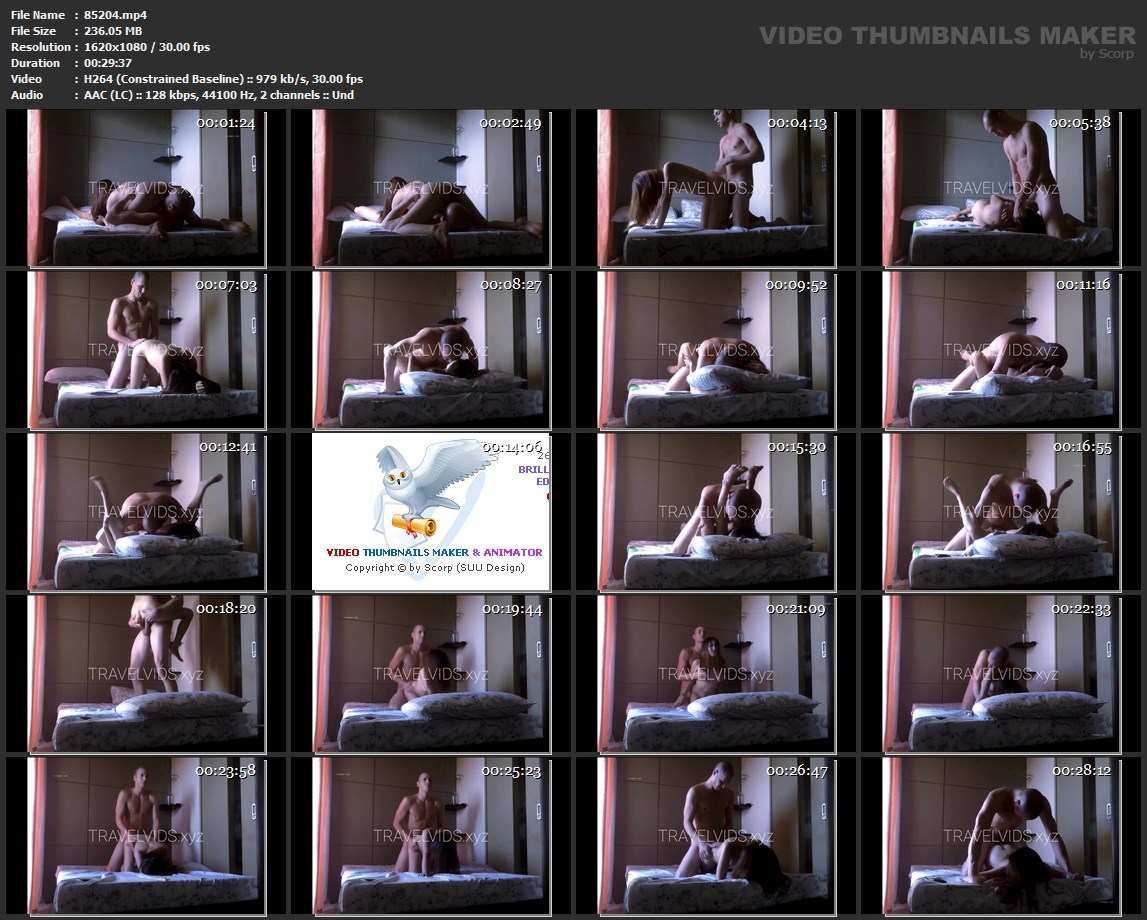Click the Copyright by Scorp (SUU Design) text
The image size is (1147, 920).
434,567
